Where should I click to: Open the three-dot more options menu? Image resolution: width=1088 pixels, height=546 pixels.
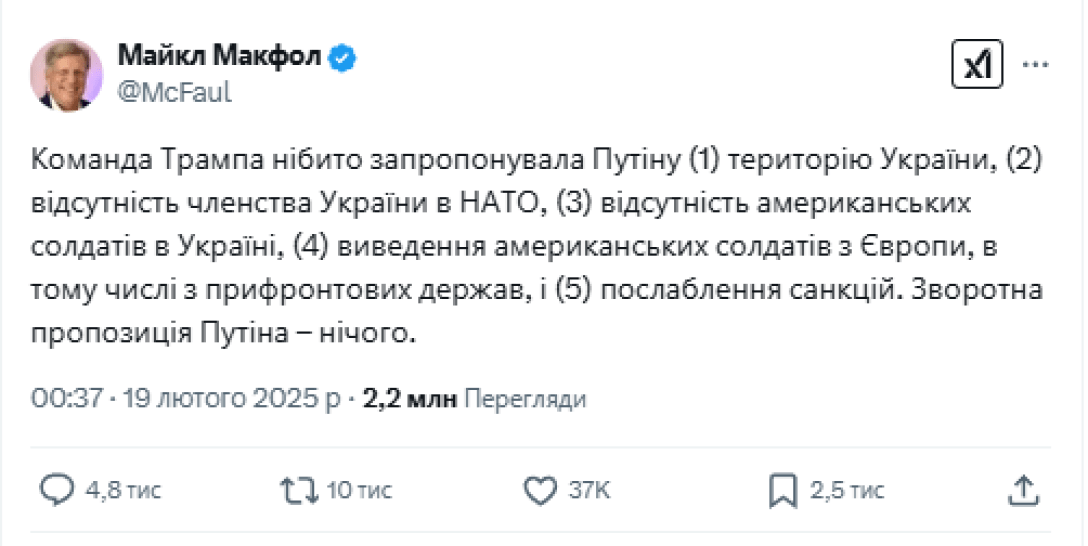click(1035, 66)
